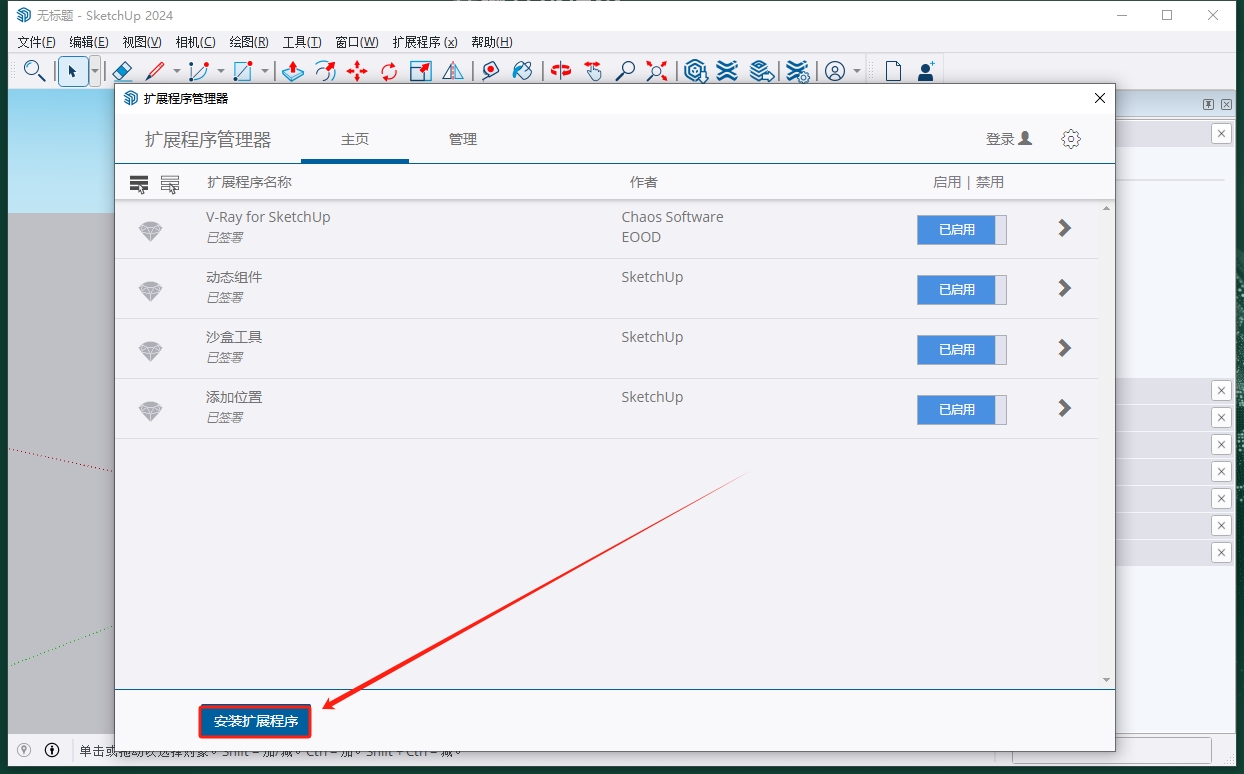Select the Tape Measure tool
The width and height of the screenshot is (1244, 774).
point(490,71)
